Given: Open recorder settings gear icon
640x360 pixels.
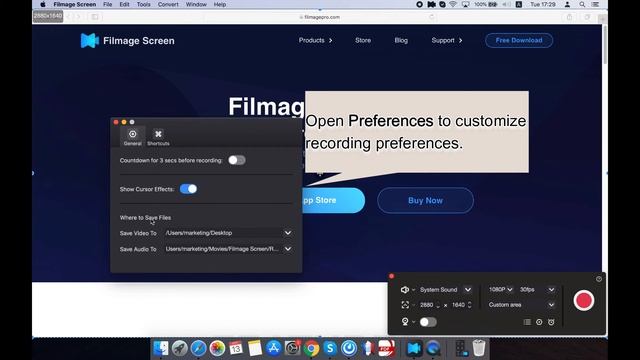Looking at the screenshot, I should pyautogui.click(x=539, y=322).
